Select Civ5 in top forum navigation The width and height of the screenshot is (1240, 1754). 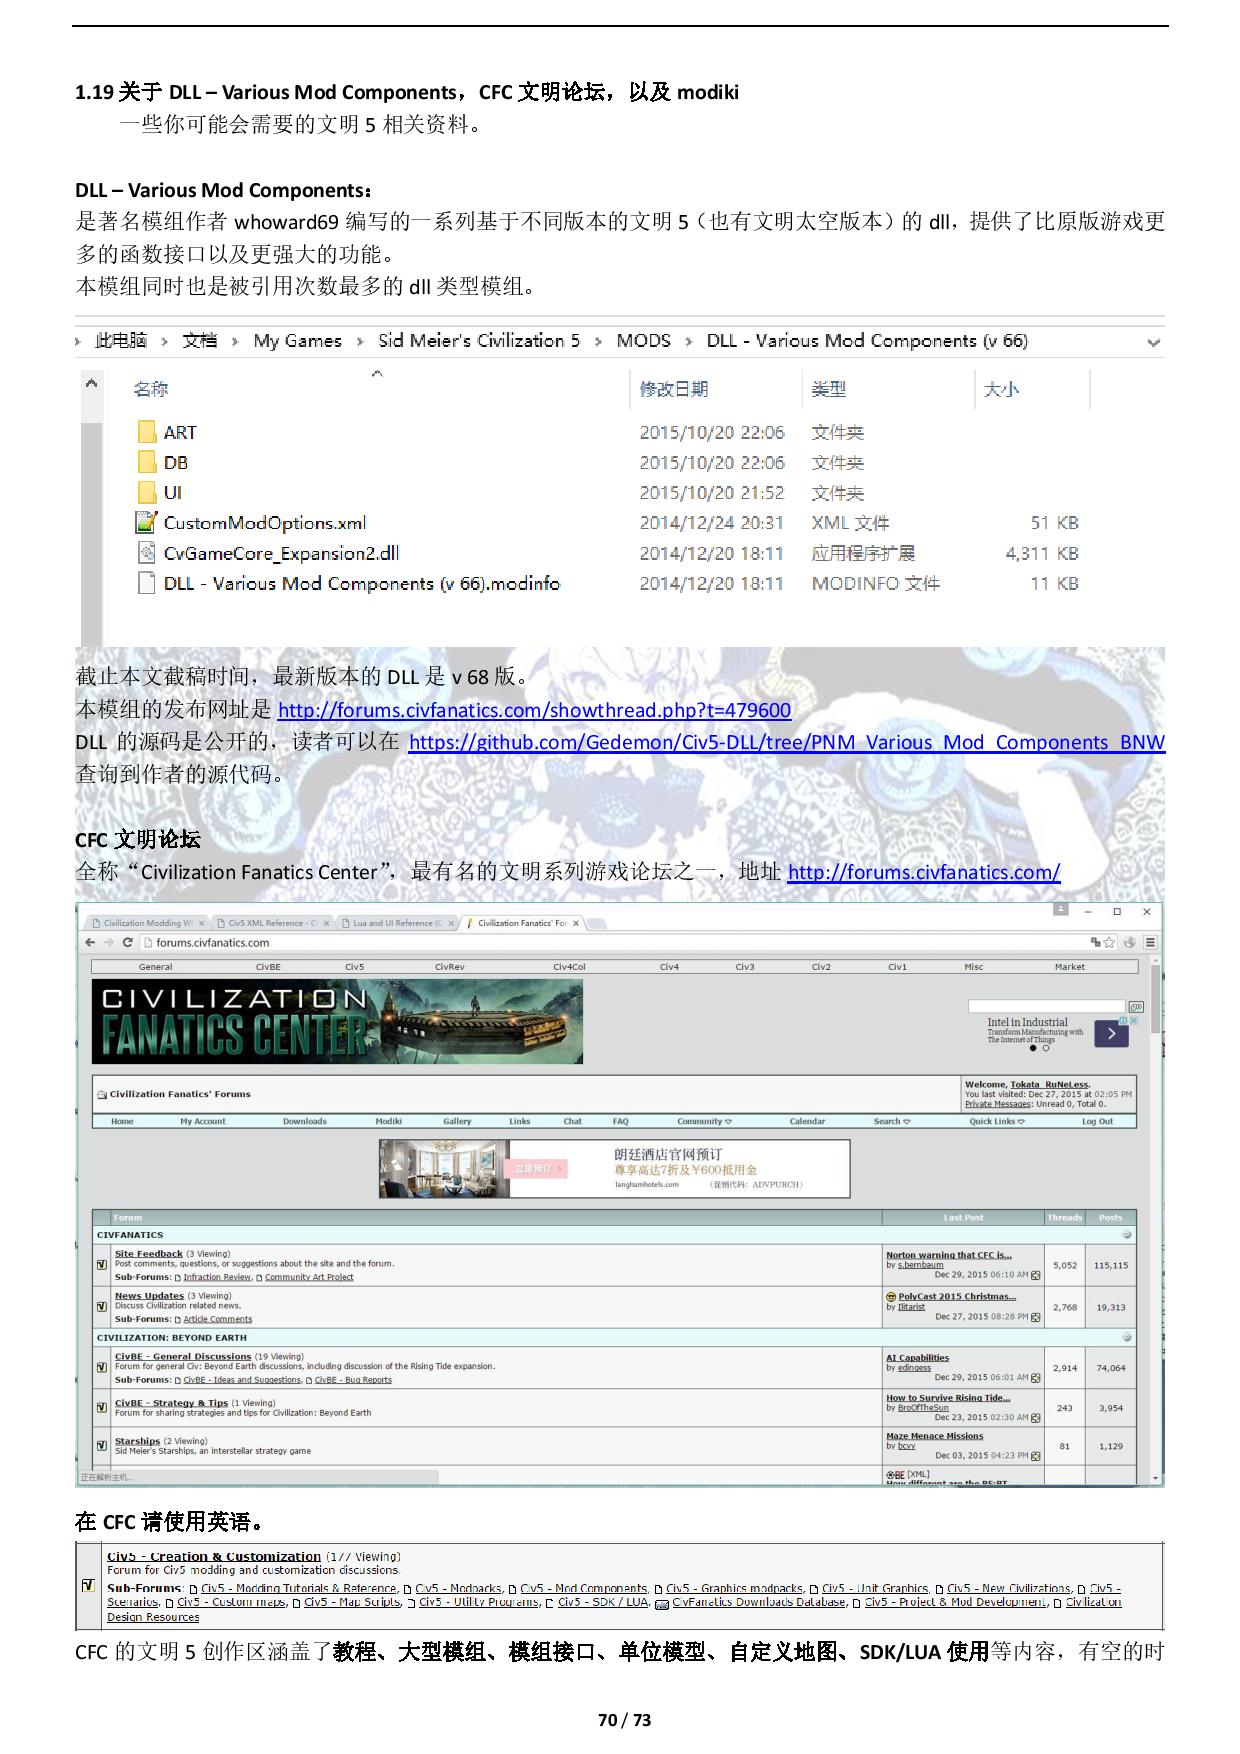coord(354,967)
